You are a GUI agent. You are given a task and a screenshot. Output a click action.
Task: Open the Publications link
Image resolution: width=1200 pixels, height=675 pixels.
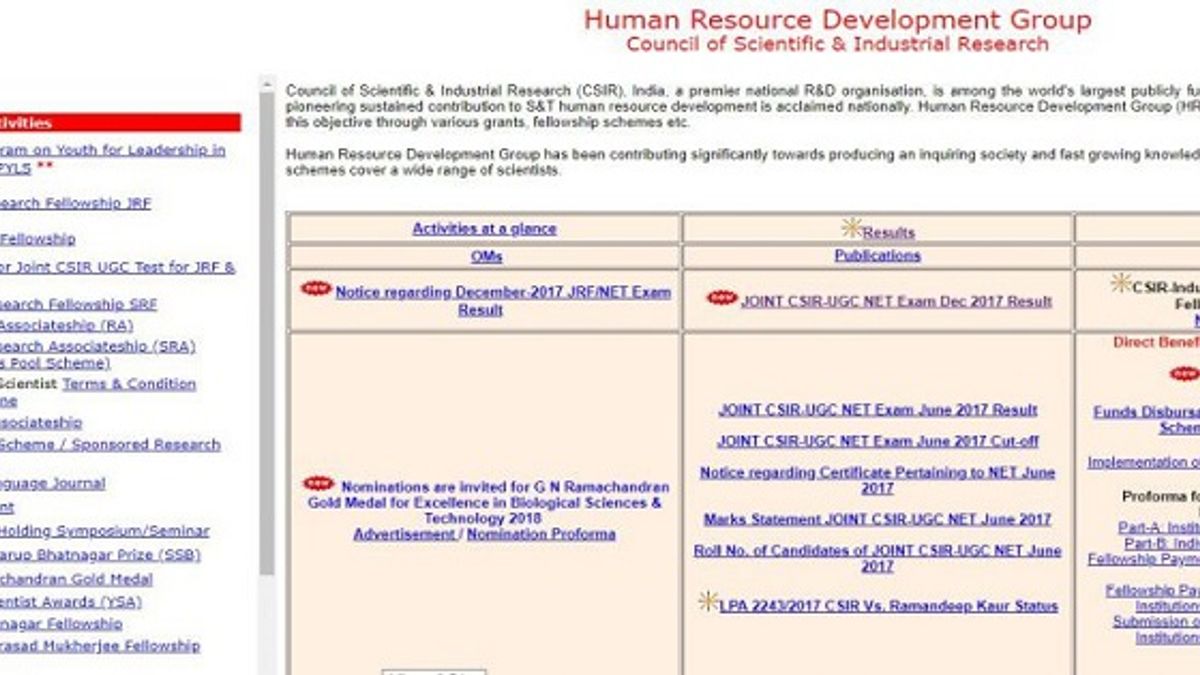878,256
